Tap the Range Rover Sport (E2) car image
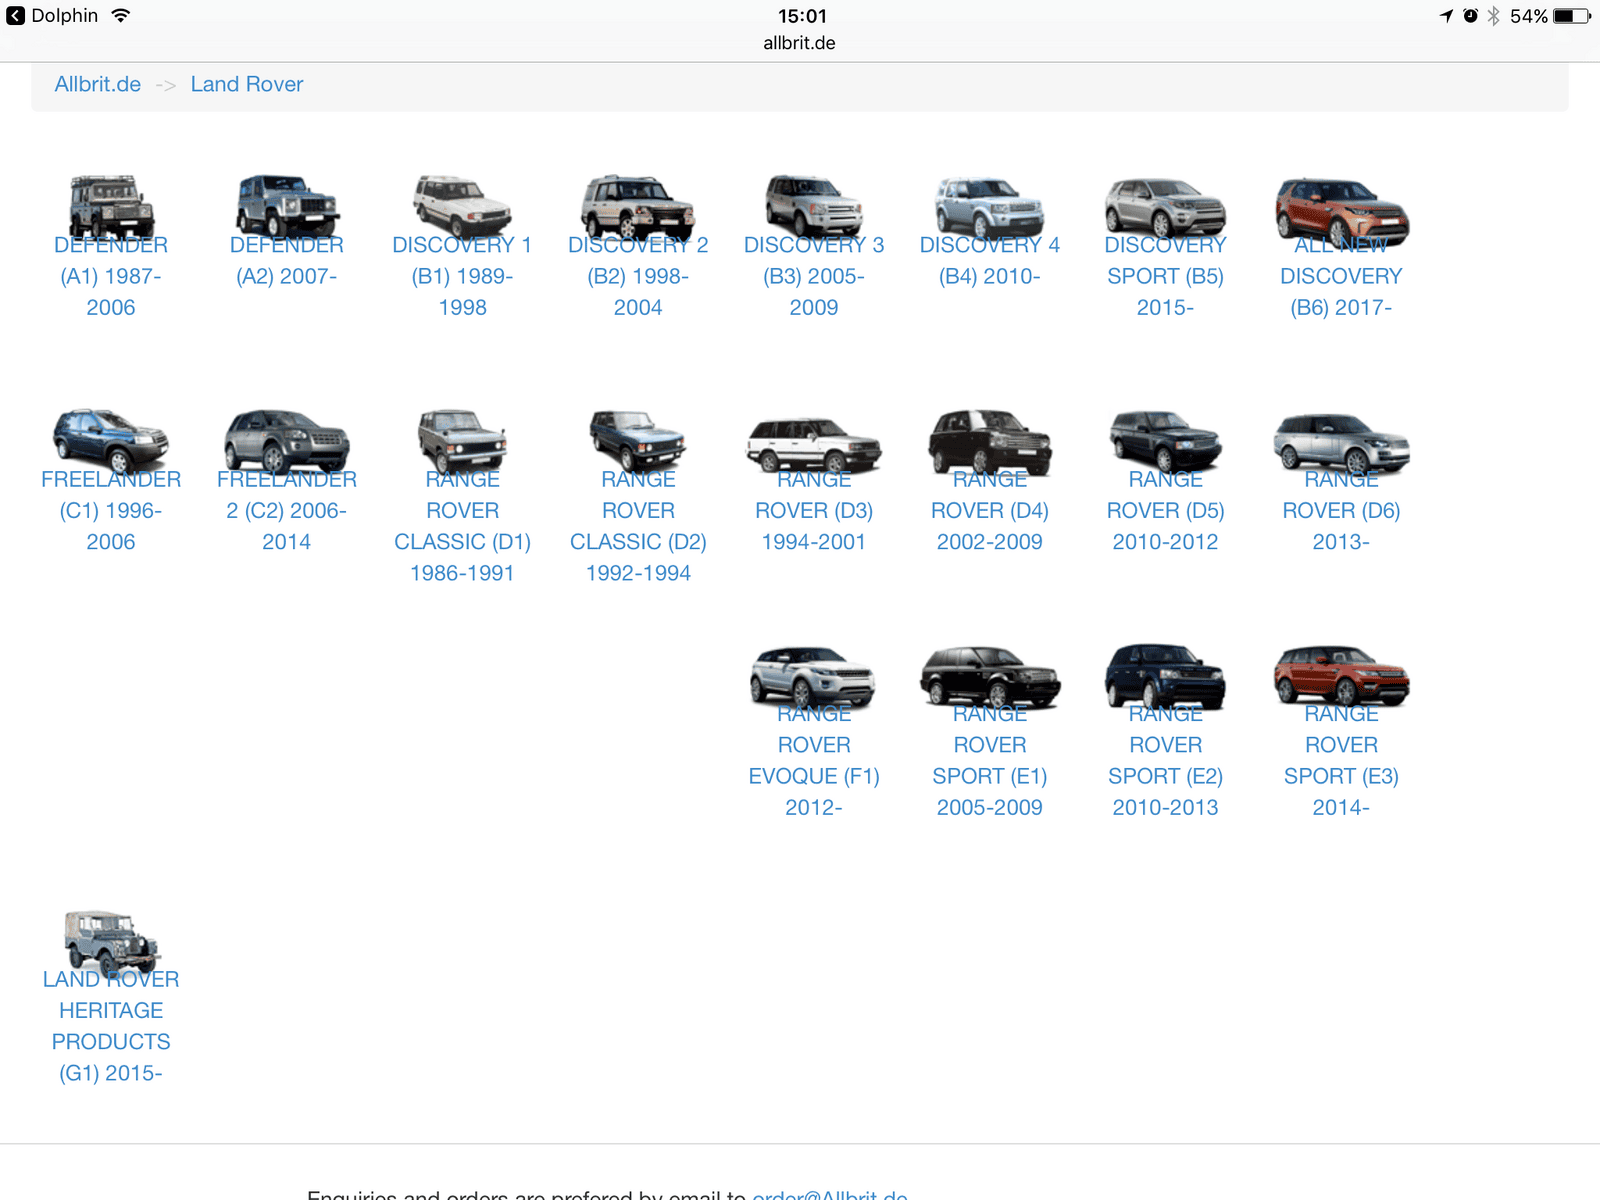1600x1200 pixels. point(1165,676)
